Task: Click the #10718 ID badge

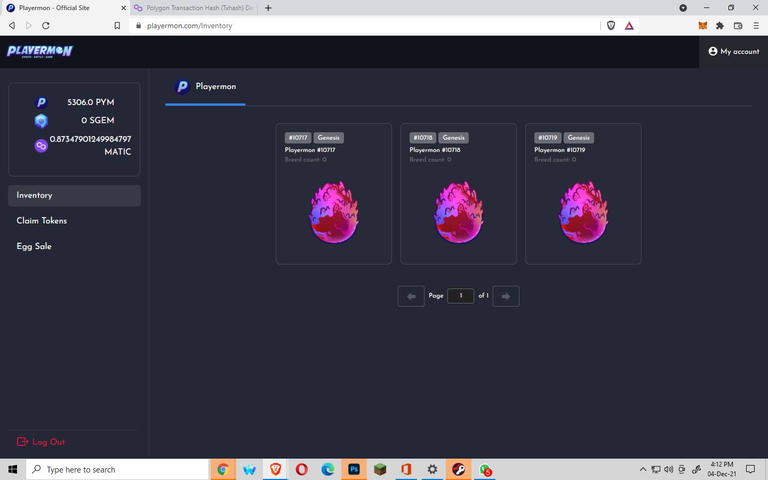Action: tap(423, 138)
